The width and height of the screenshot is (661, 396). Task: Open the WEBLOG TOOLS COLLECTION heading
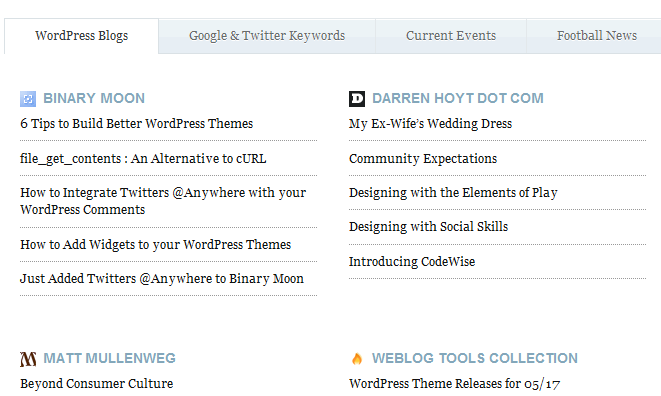pos(475,358)
